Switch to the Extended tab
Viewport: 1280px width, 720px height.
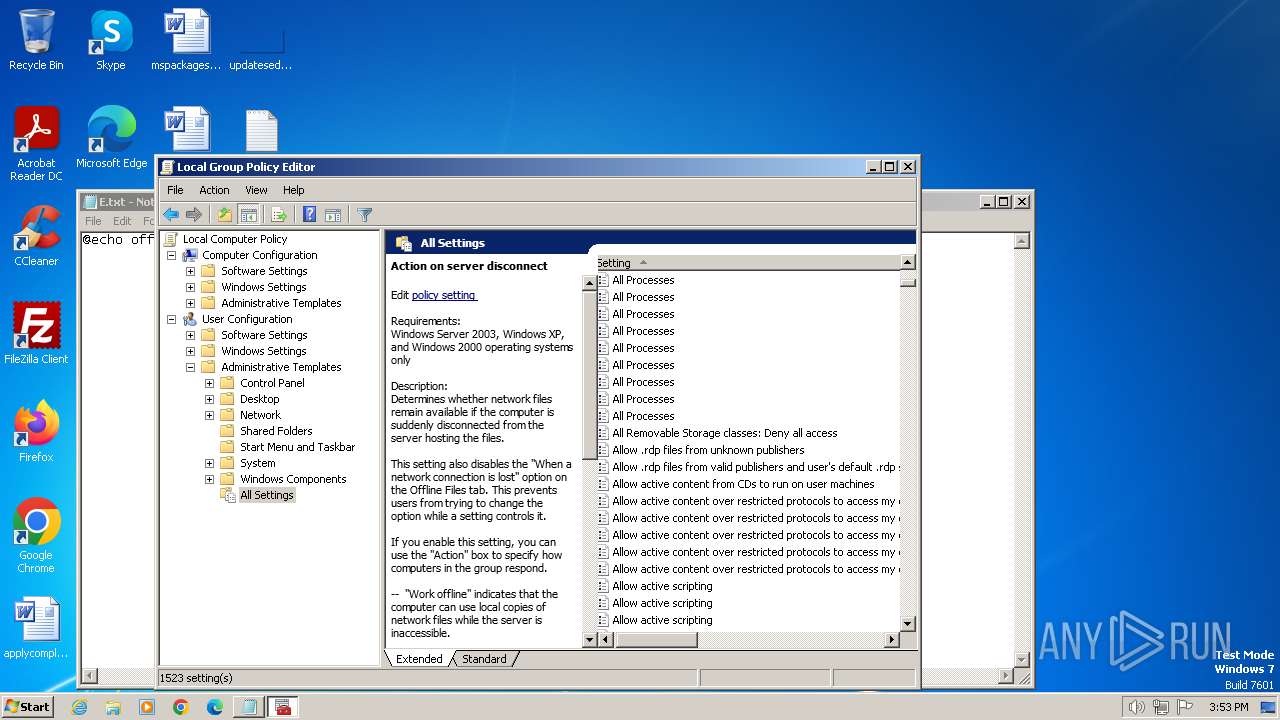pos(419,659)
